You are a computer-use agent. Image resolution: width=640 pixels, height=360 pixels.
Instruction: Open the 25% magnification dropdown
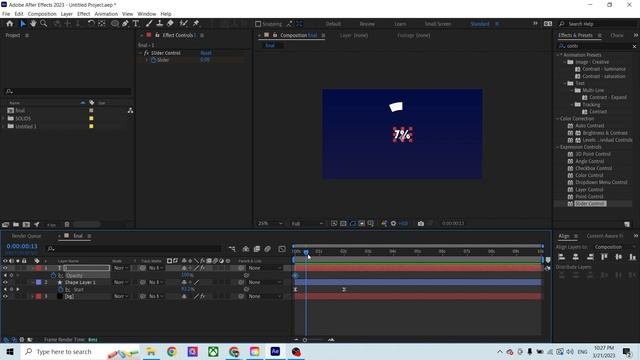(270, 224)
